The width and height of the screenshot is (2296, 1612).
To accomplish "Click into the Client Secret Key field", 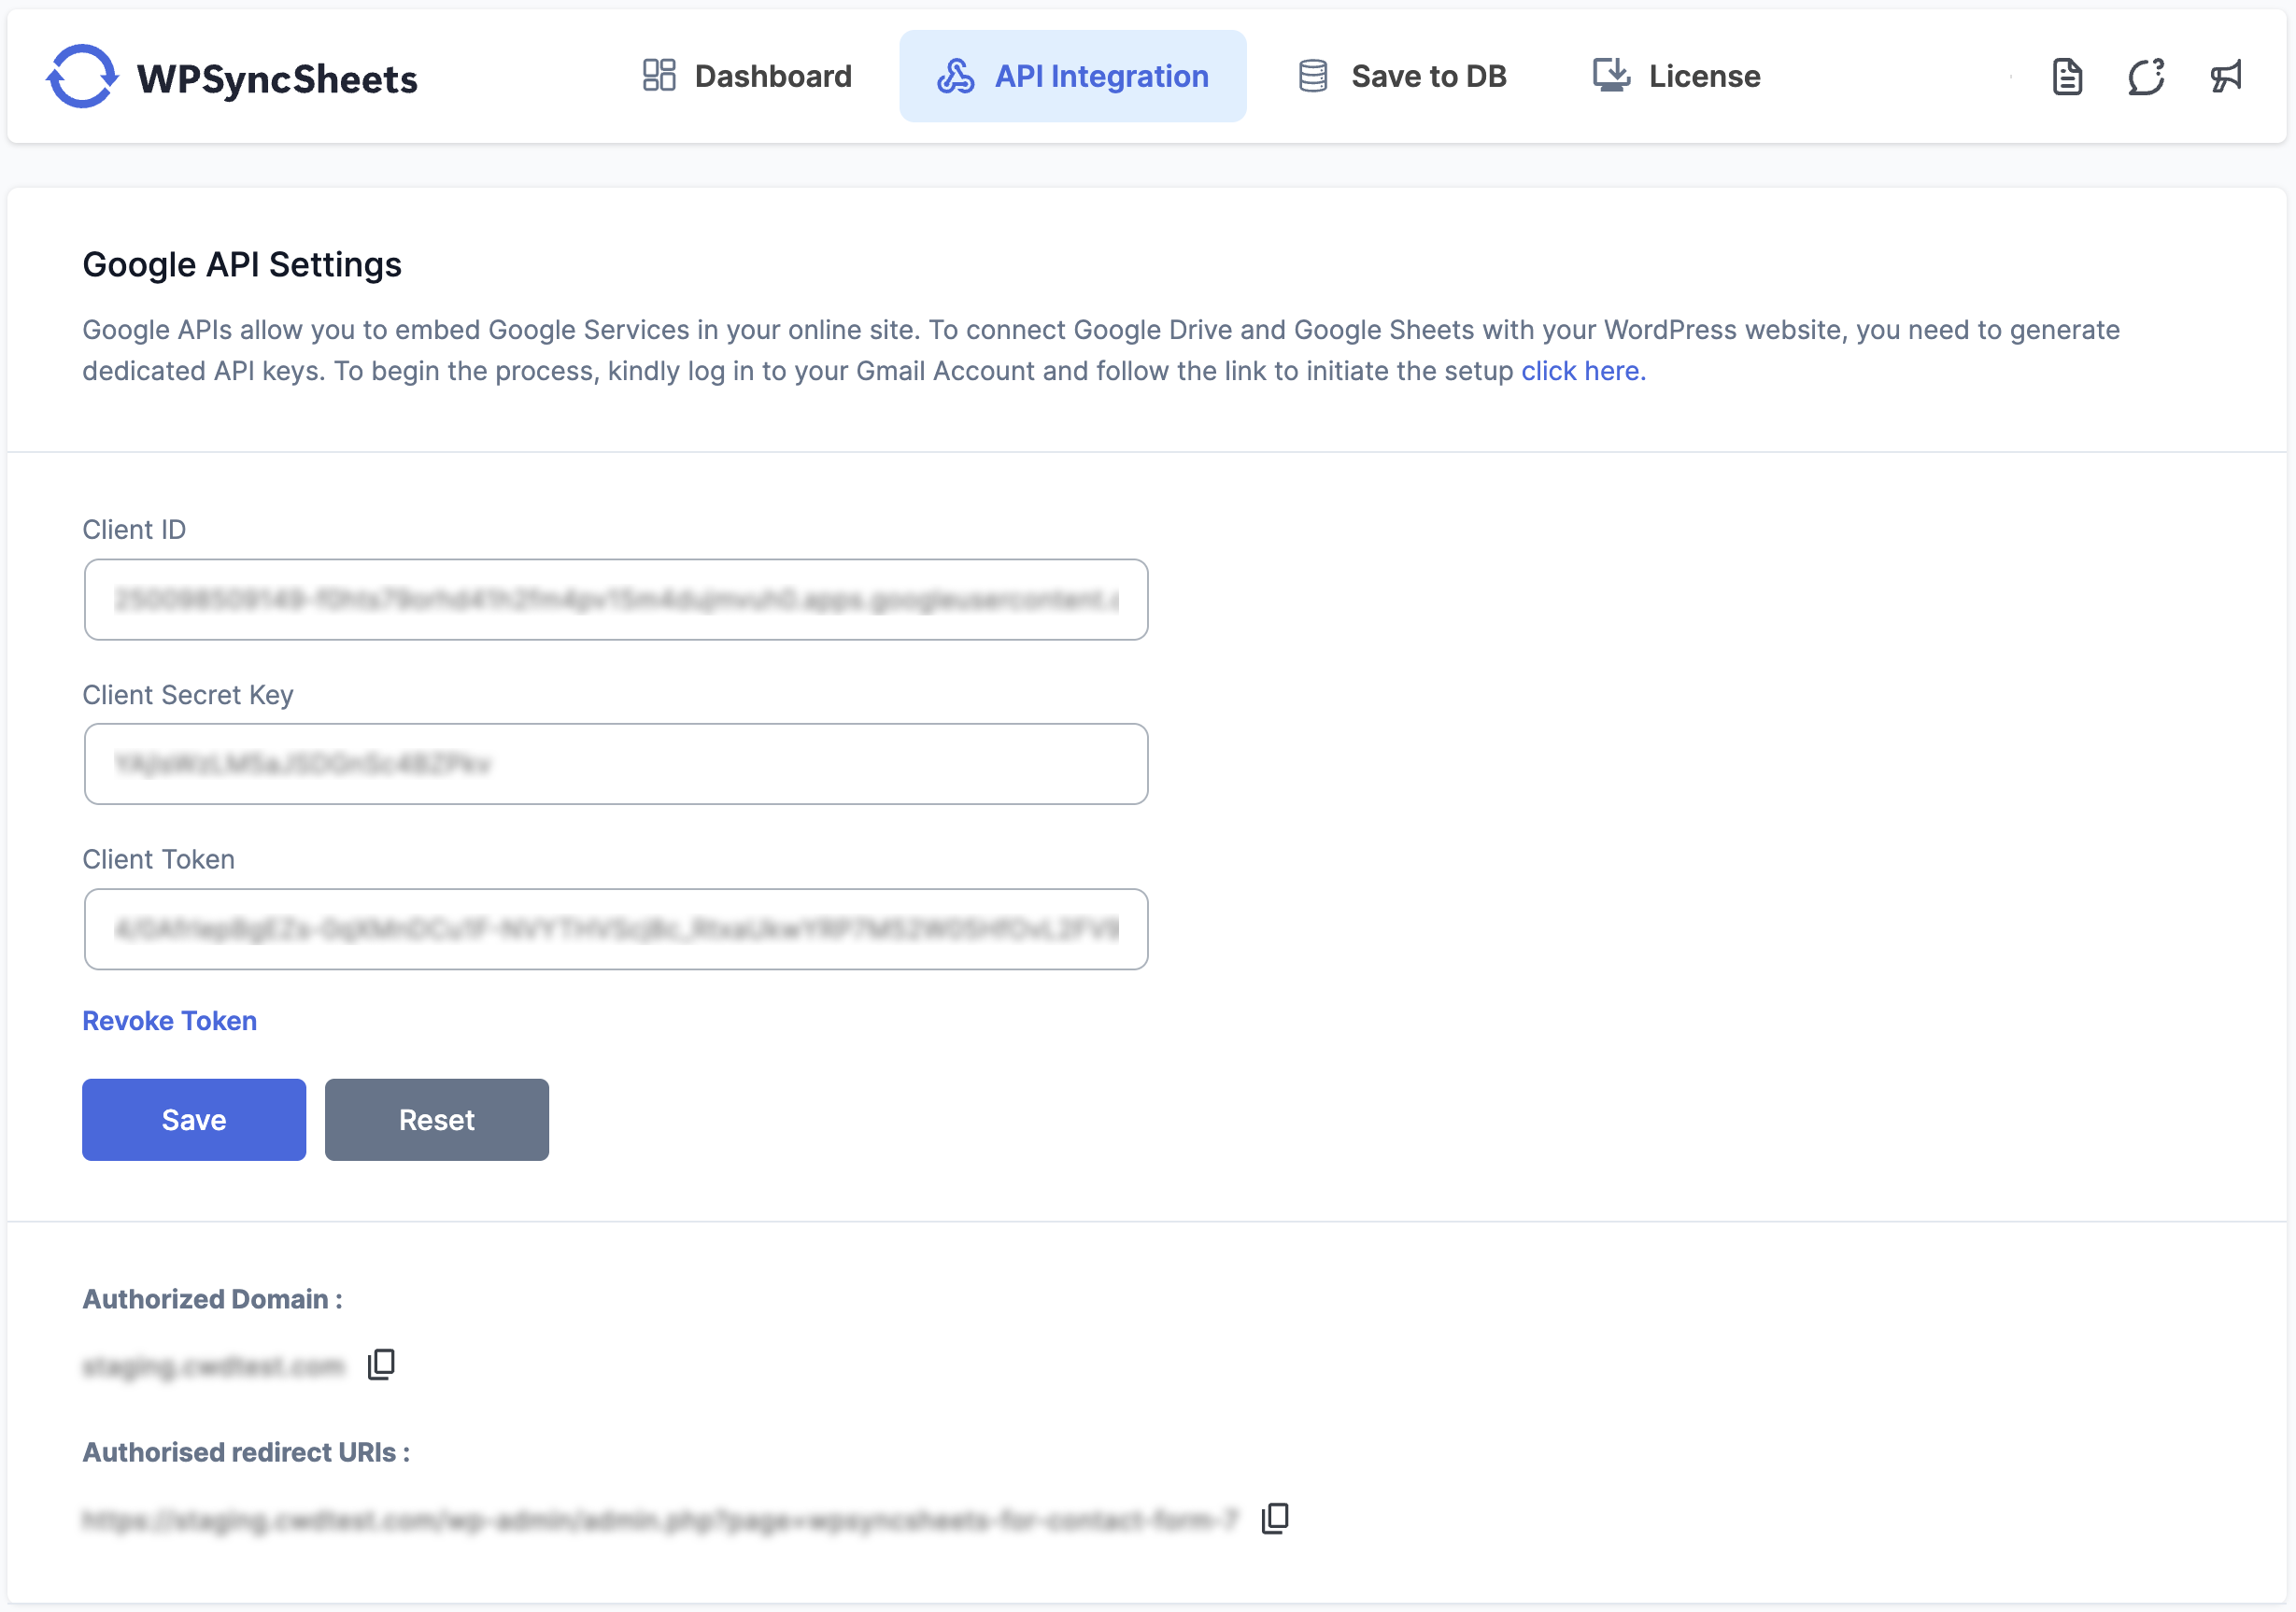I will [x=616, y=764].
